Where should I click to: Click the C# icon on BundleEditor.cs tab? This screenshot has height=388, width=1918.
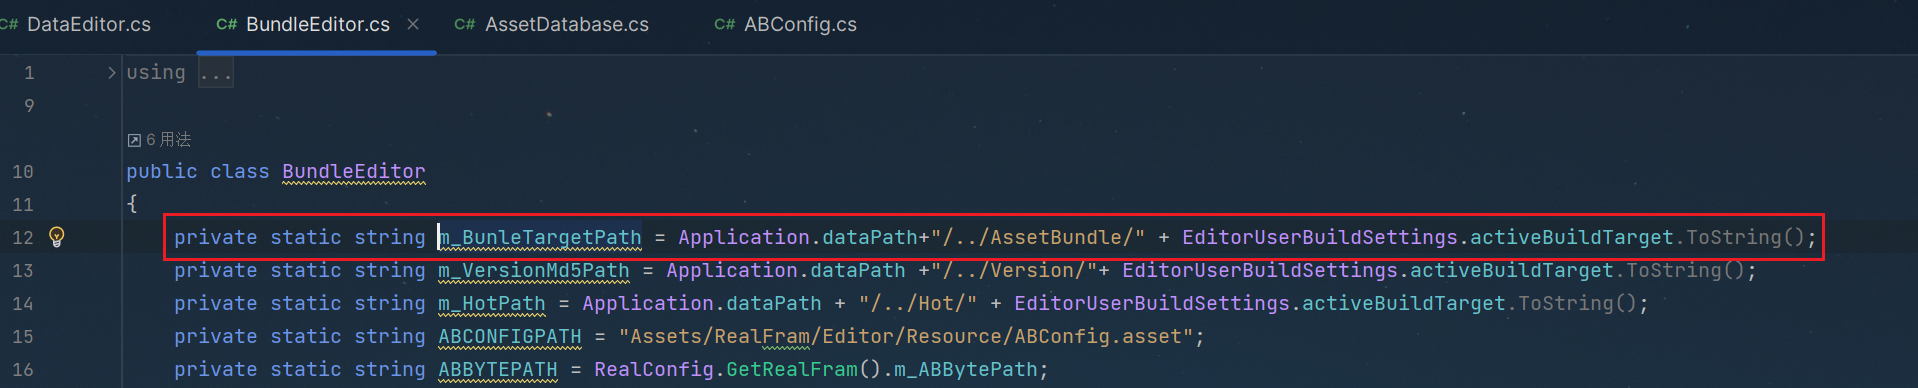click(x=226, y=25)
